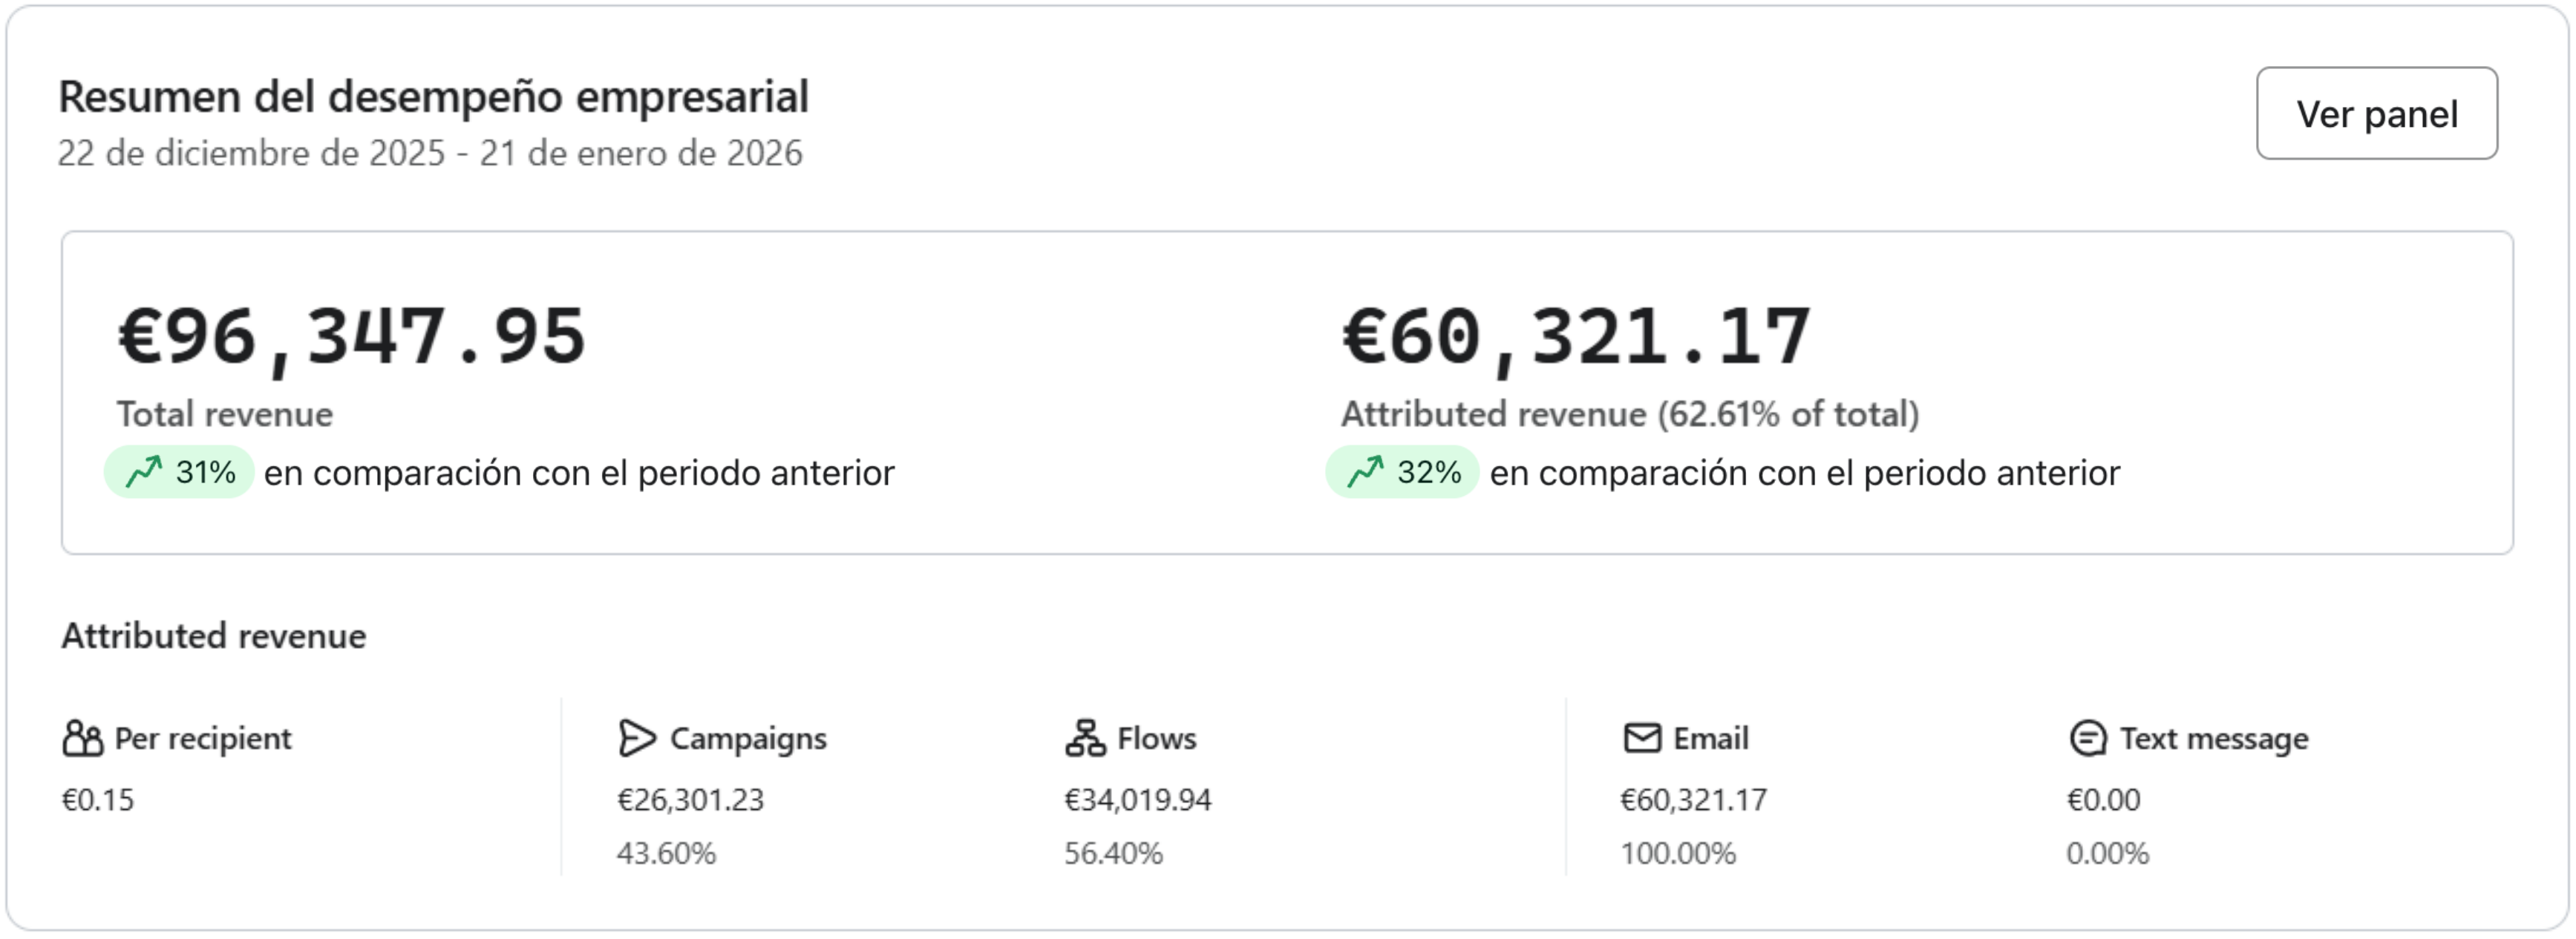2576x939 pixels.
Task: Click the Per recipient people icon
Action: coord(82,739)
